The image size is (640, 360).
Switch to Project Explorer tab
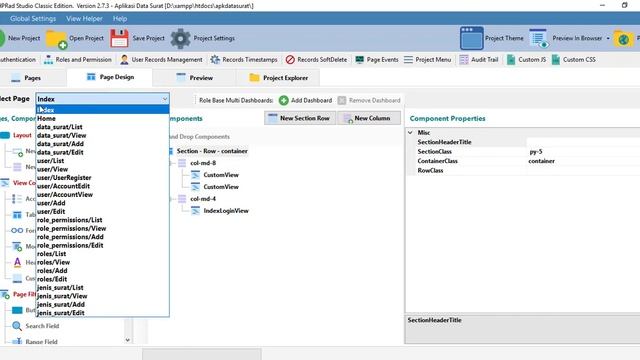(x=278, y=78)
